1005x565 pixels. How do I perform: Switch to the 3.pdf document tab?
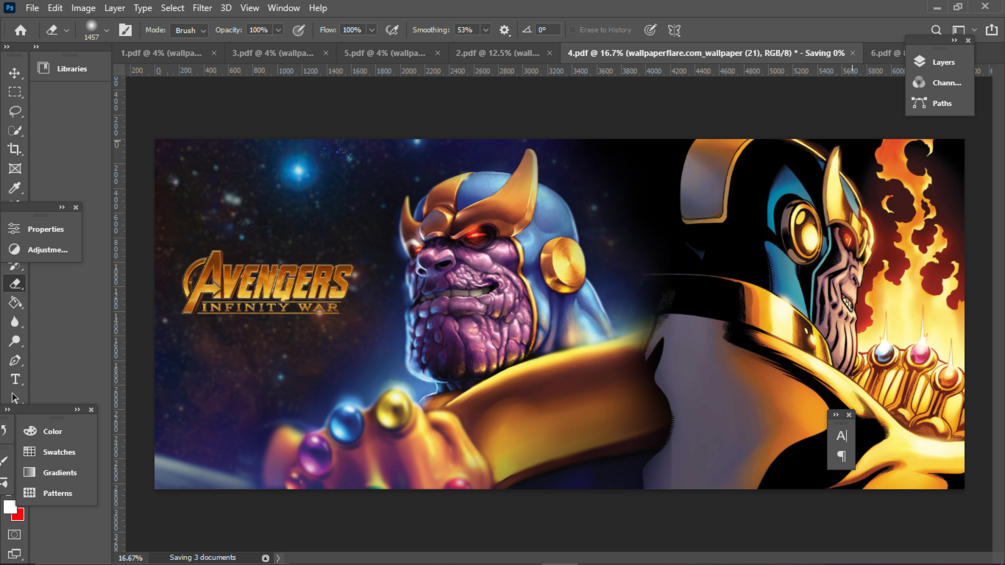pos(273,53)
